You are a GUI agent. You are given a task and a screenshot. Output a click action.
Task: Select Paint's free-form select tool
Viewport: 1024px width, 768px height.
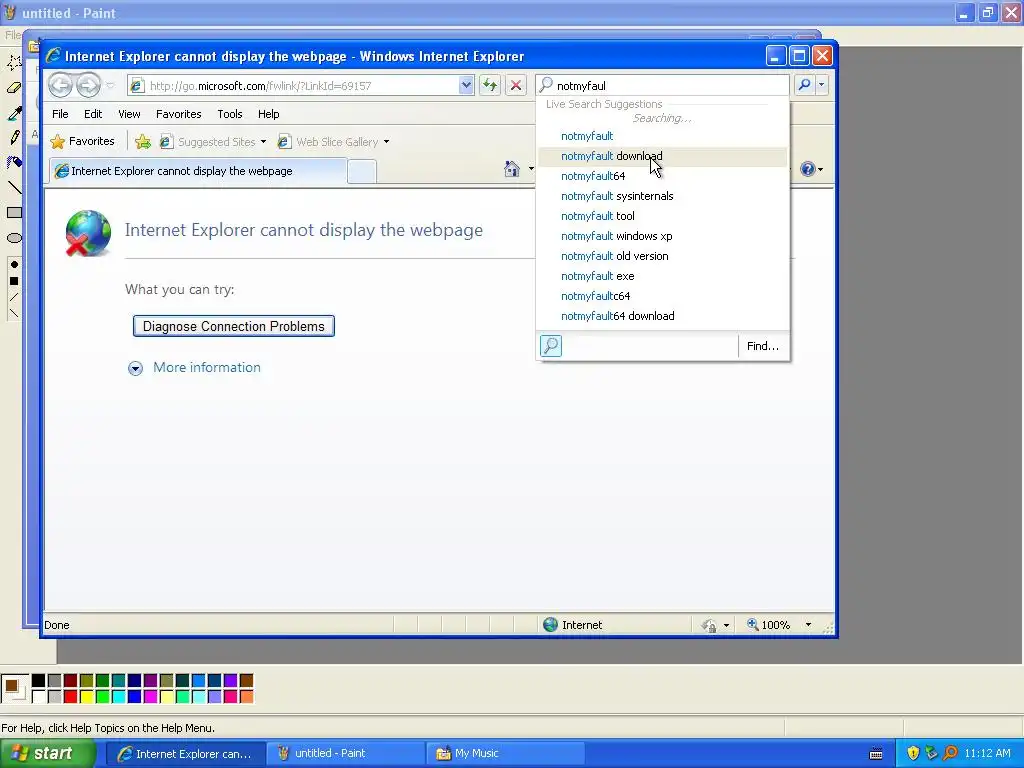pos(14,63)
